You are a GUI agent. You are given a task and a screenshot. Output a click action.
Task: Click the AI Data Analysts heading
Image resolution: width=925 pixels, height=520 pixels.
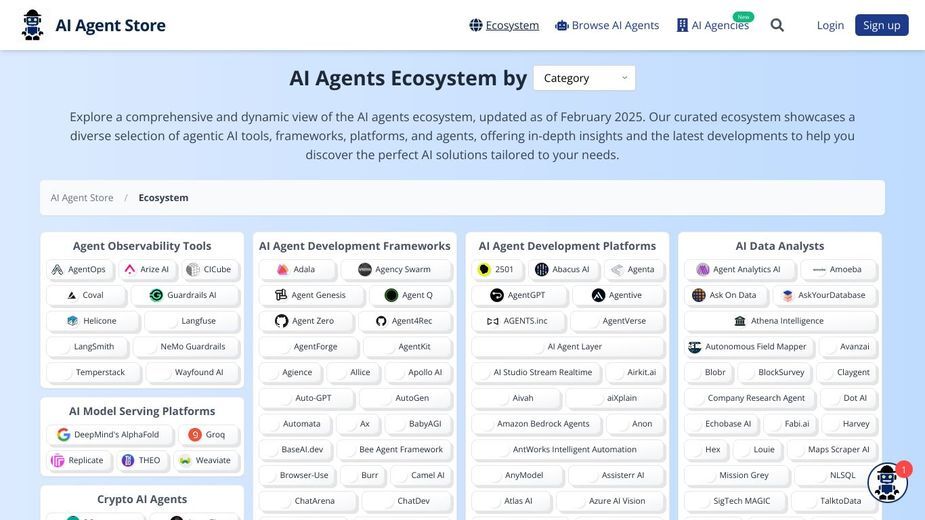pos(780,246)
